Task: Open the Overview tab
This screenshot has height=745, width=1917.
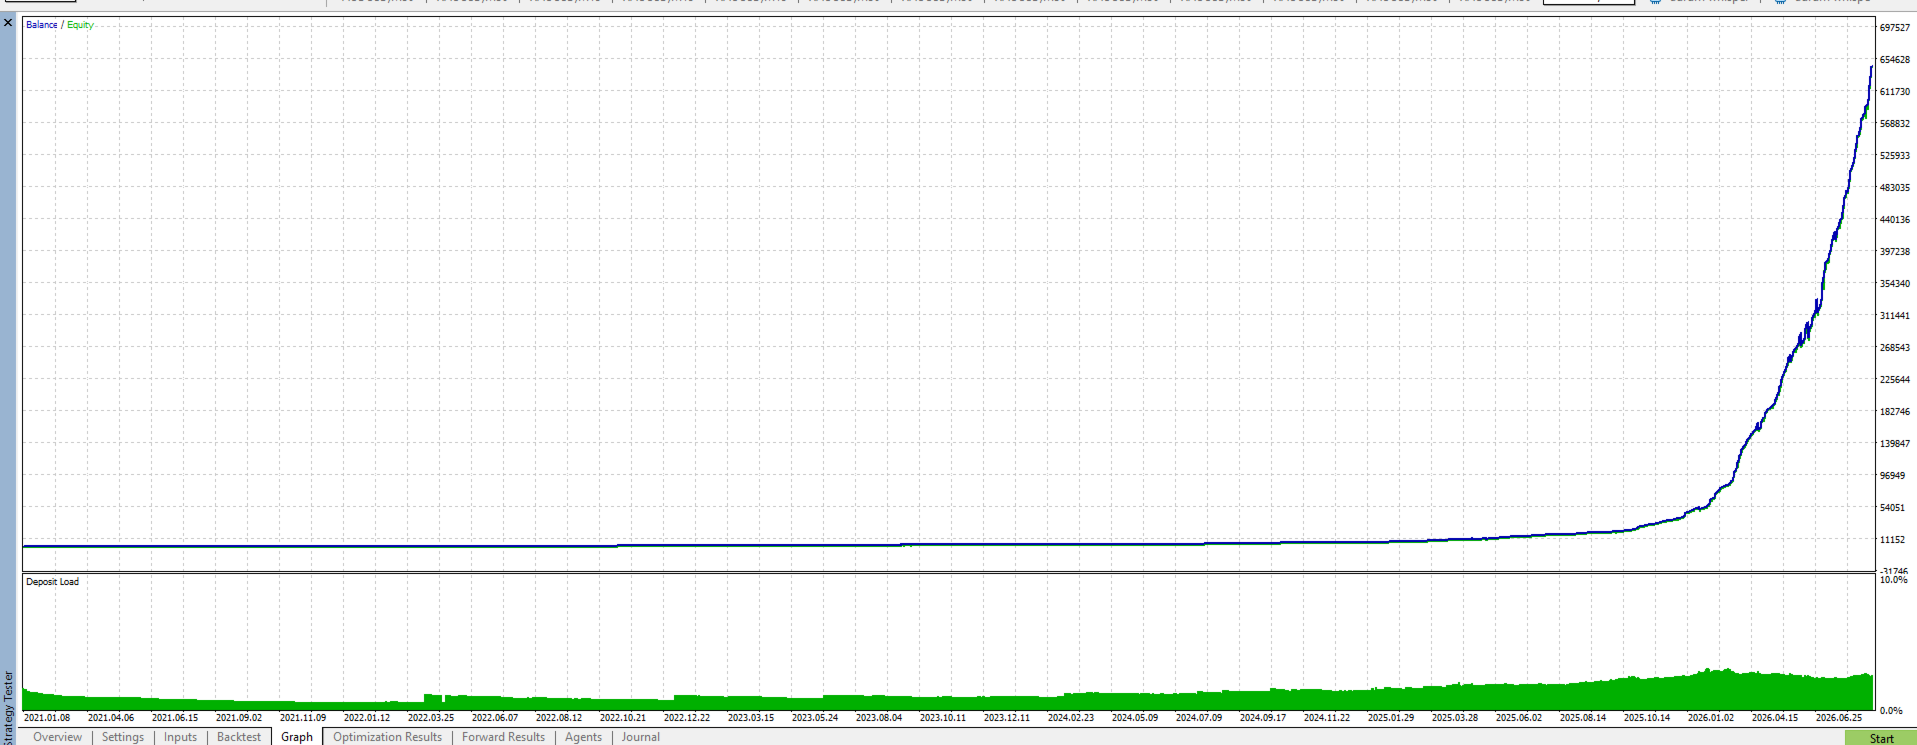Action: [57, 737]
